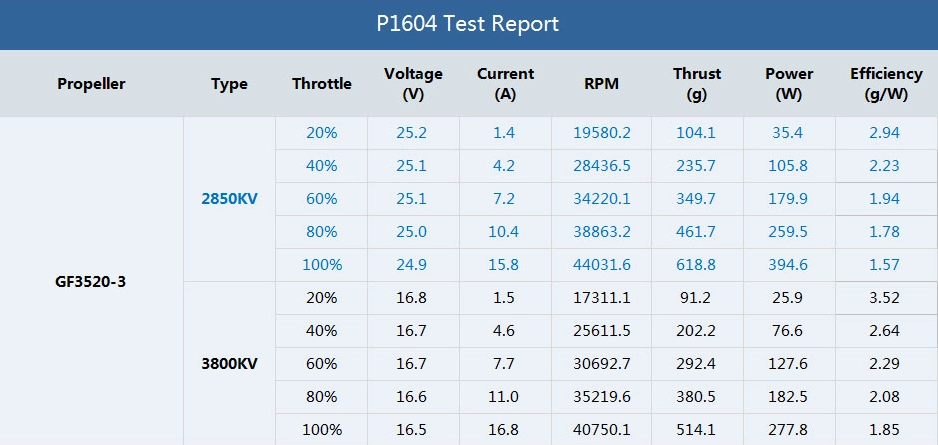Click the Type column header
This screenshot has height=445, width=938.
(x=229, y=84)
